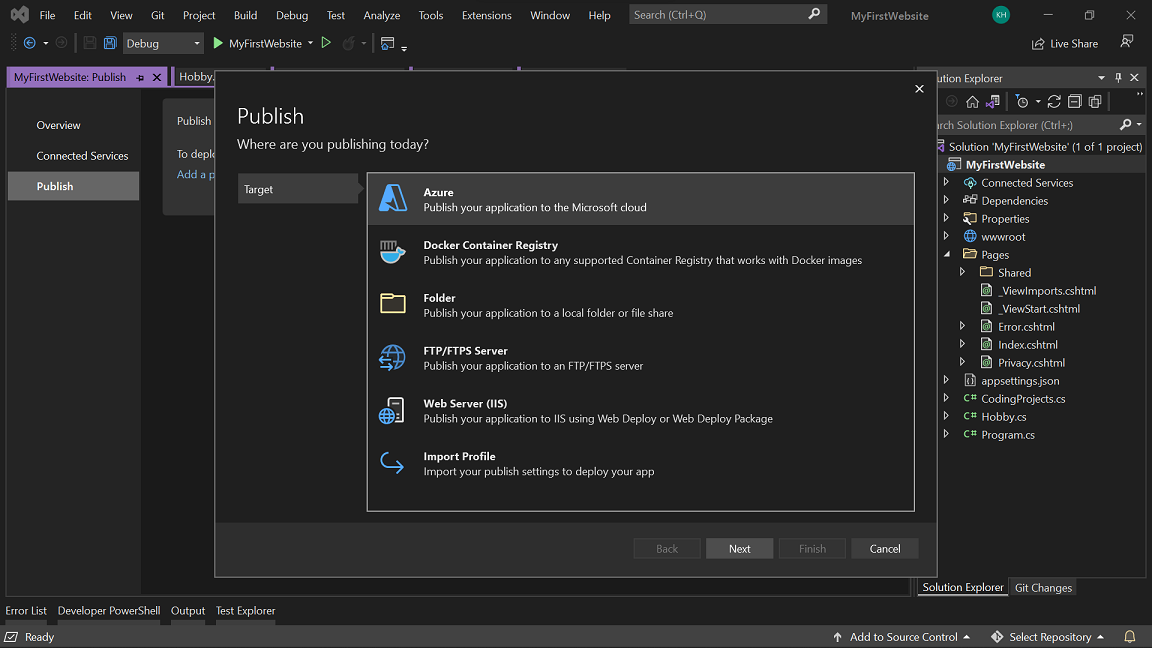Open the Navigate Backward history dropdown arrow

tap(46, 43)
